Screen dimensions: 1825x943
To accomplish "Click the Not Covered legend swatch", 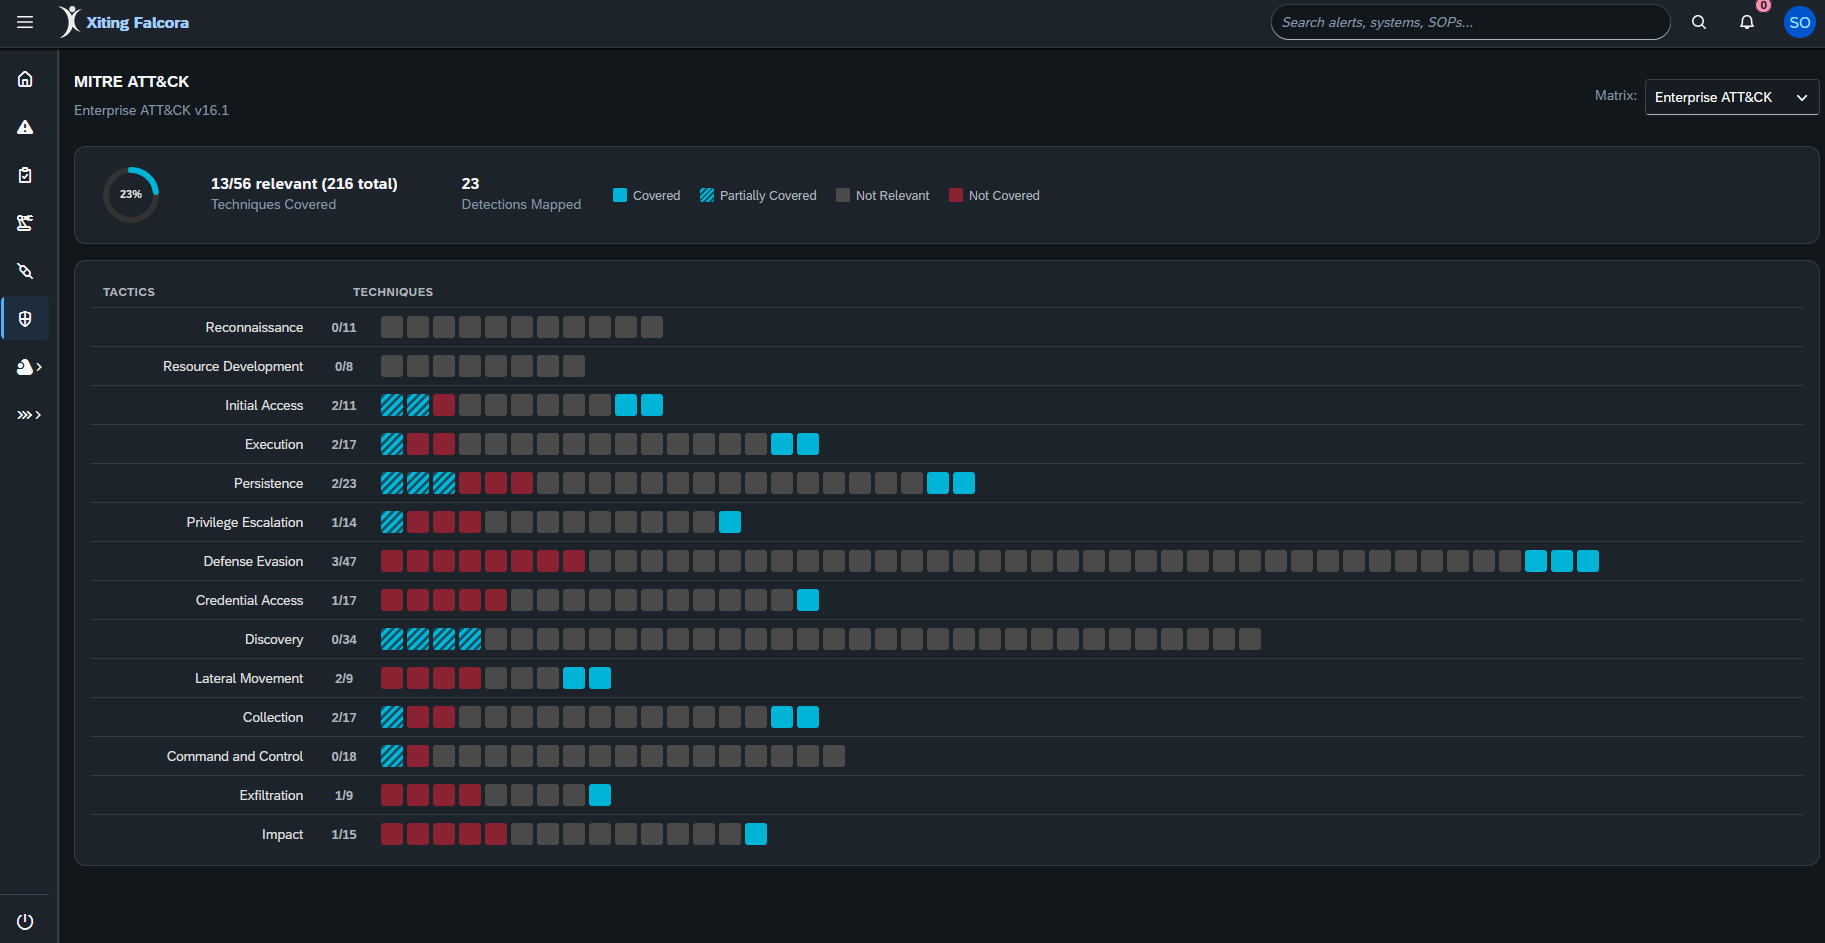I will point(956,195).
